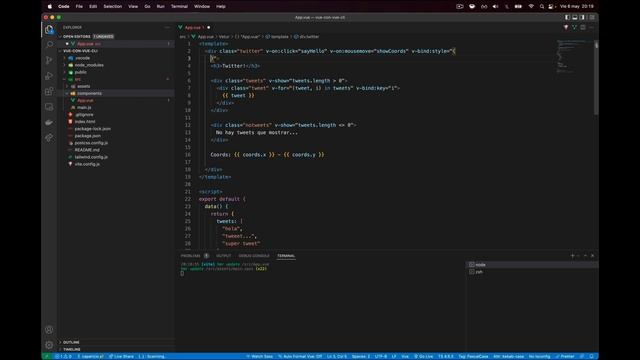Switch to the Output panel tab
Screen dimensions: 640x360
pos(223,256)
